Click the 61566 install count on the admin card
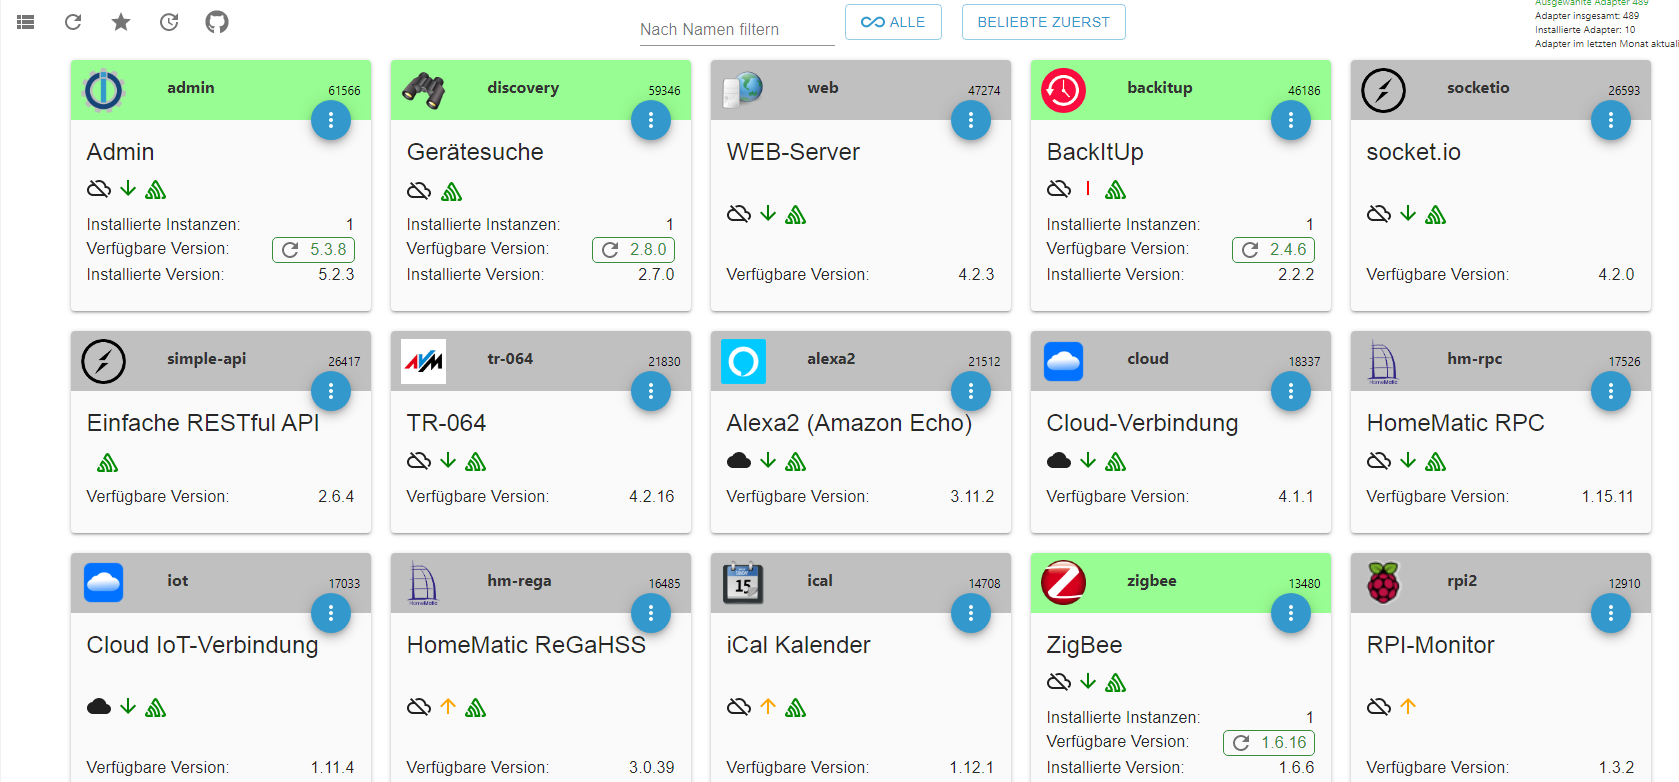 [x=344, y=91]
